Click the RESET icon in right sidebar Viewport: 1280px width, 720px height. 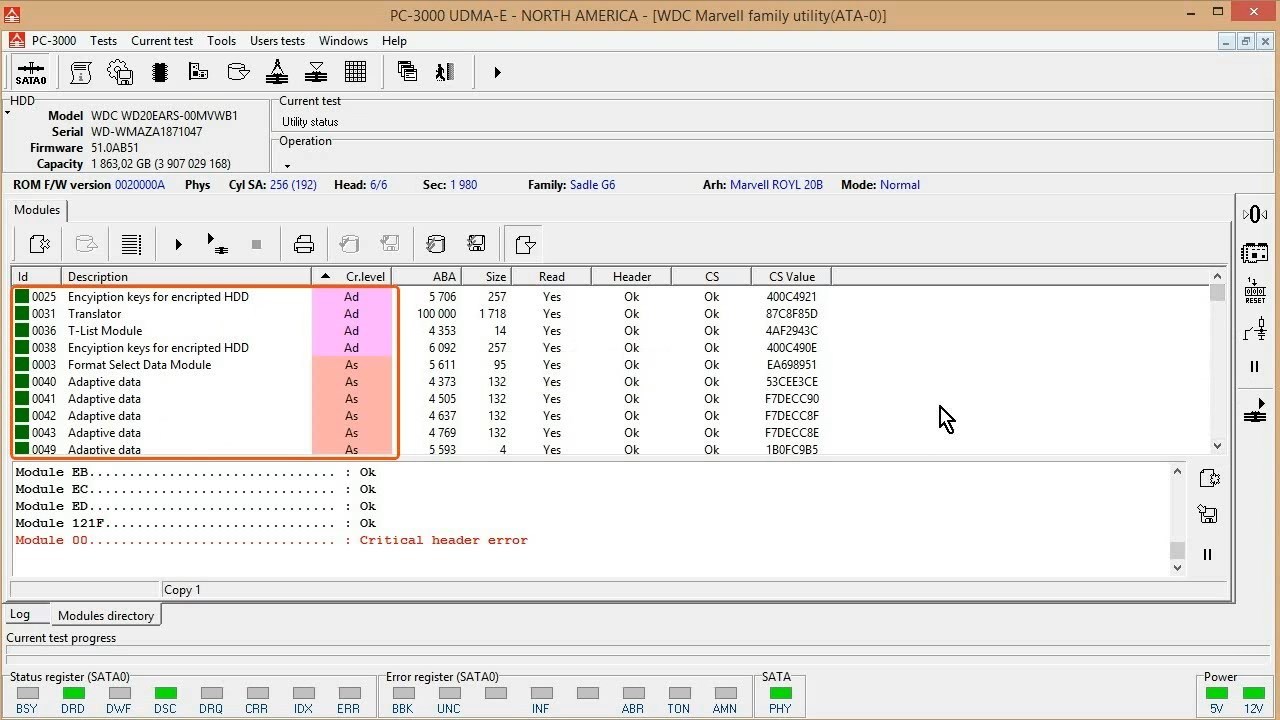pos(1255,291)
